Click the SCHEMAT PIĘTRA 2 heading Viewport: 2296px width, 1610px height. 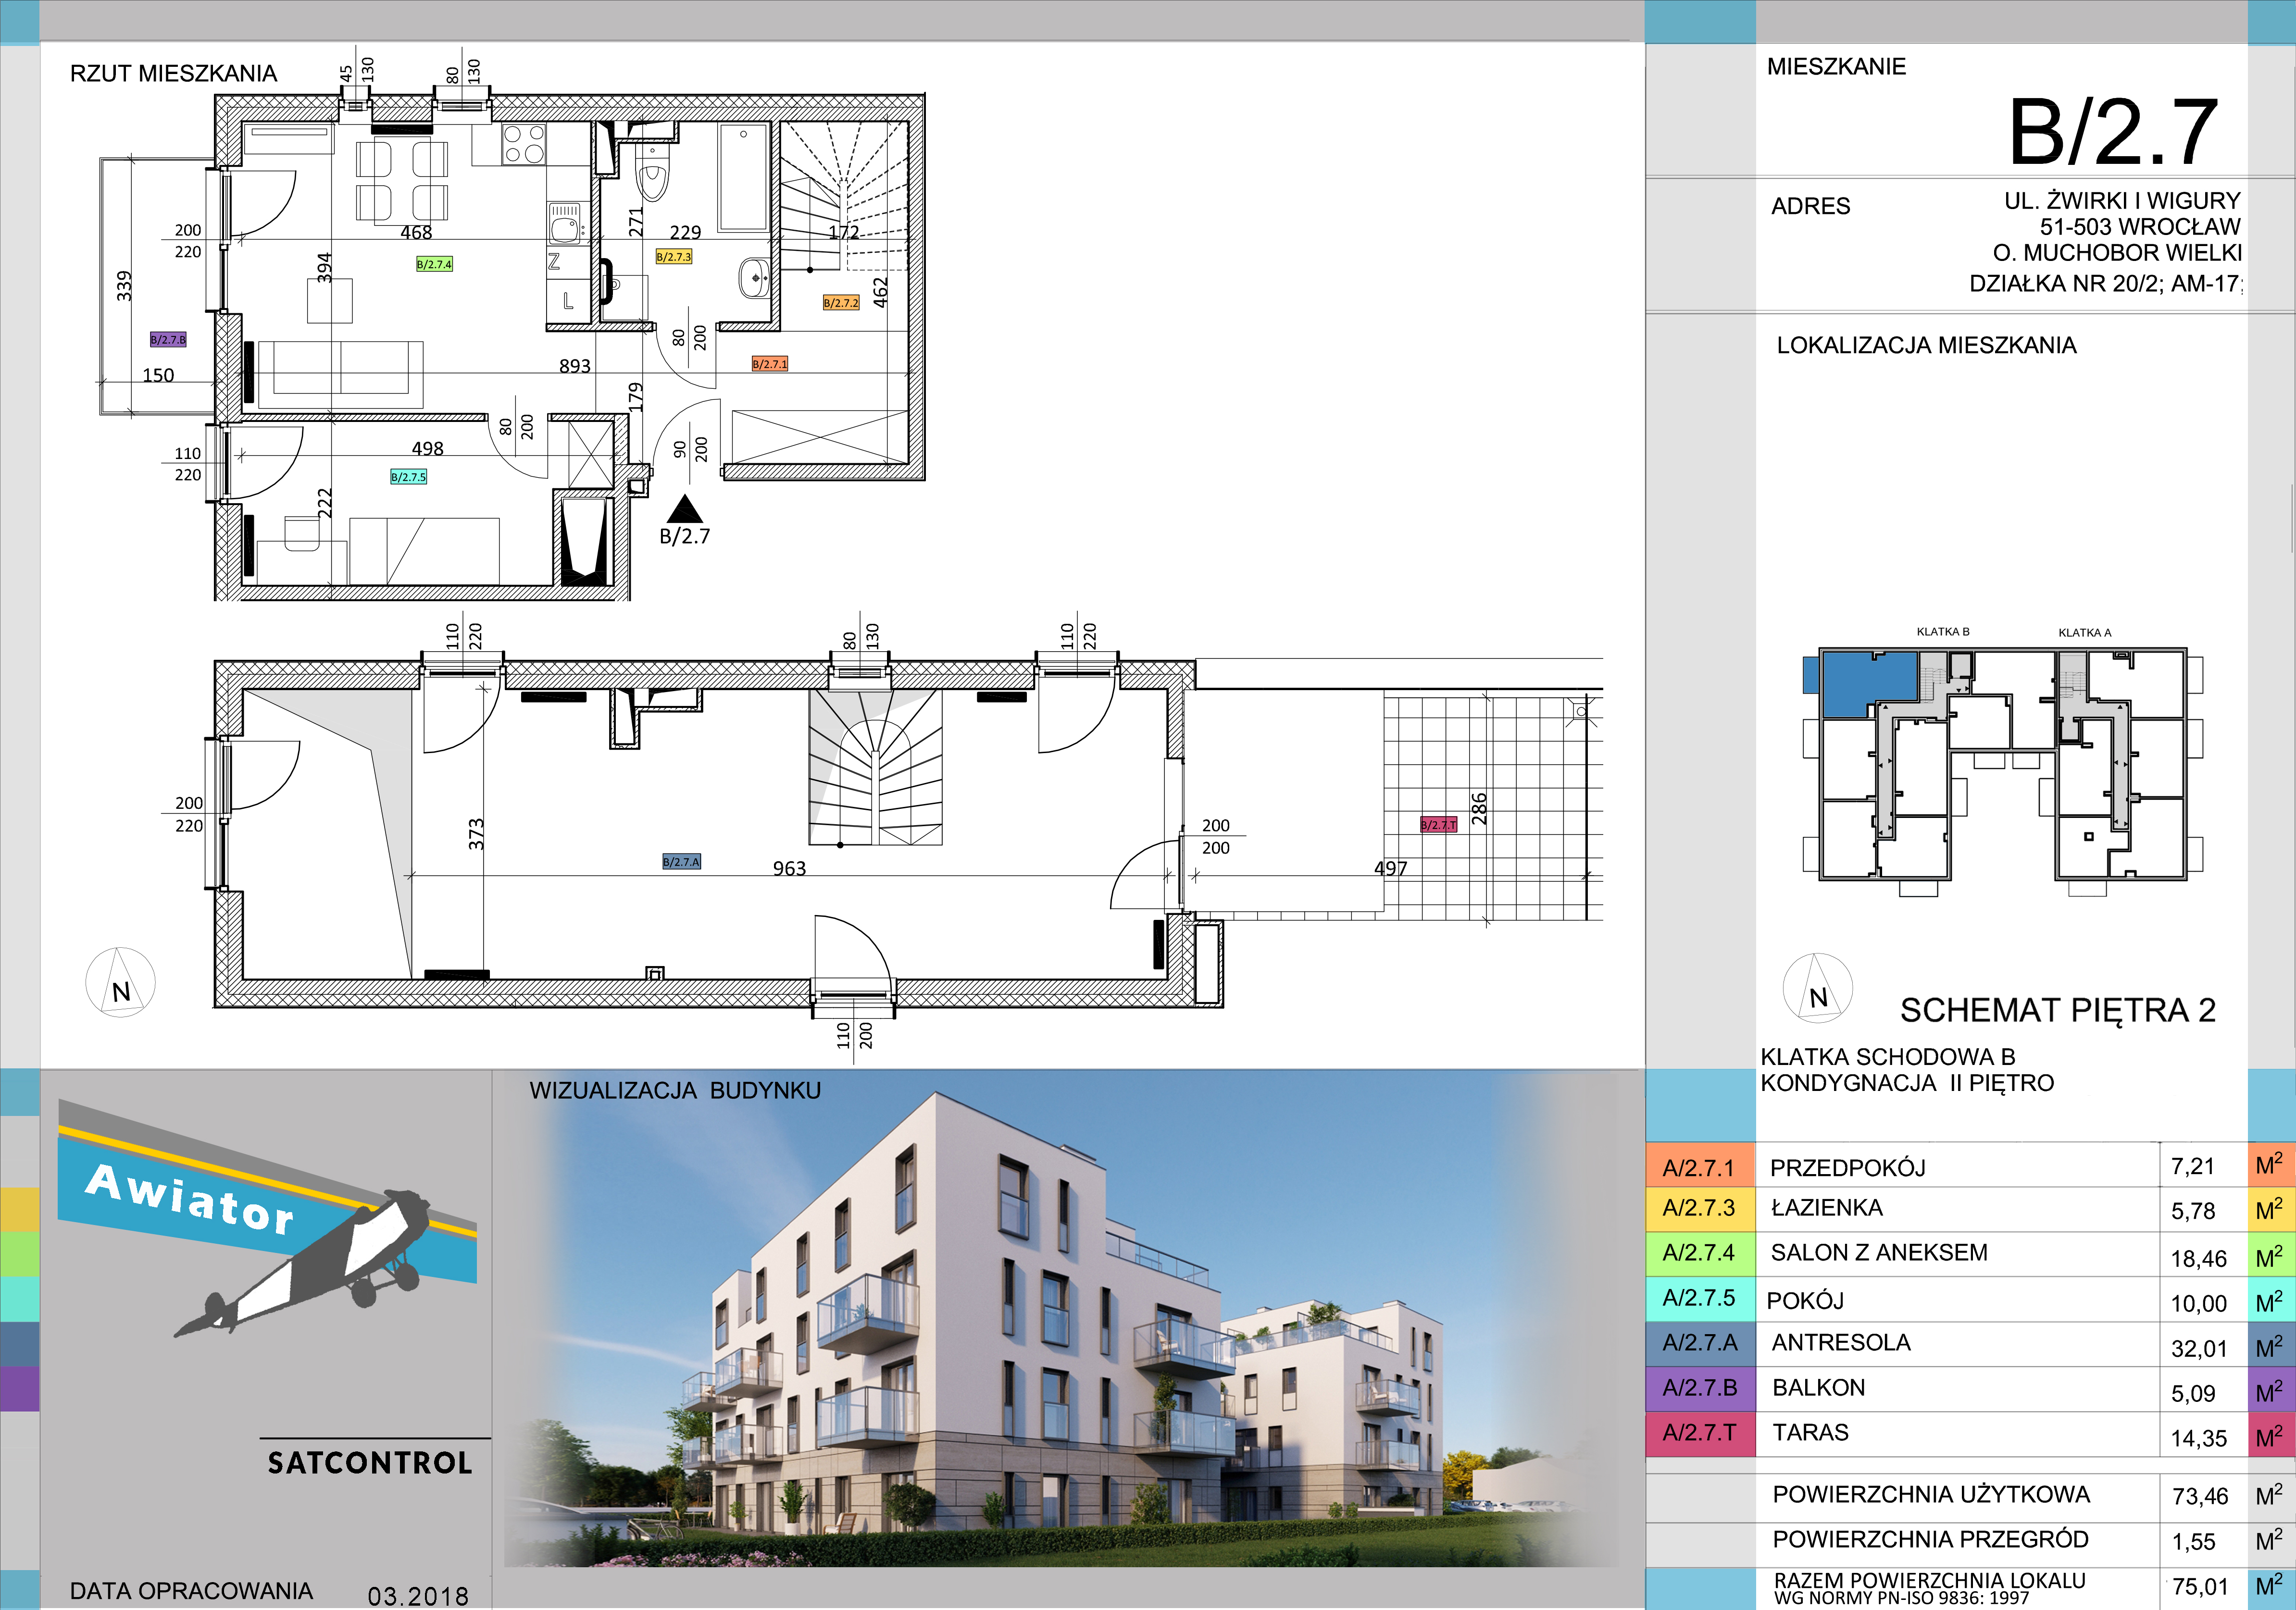pyautogui.click(x=2058, y=1011)
